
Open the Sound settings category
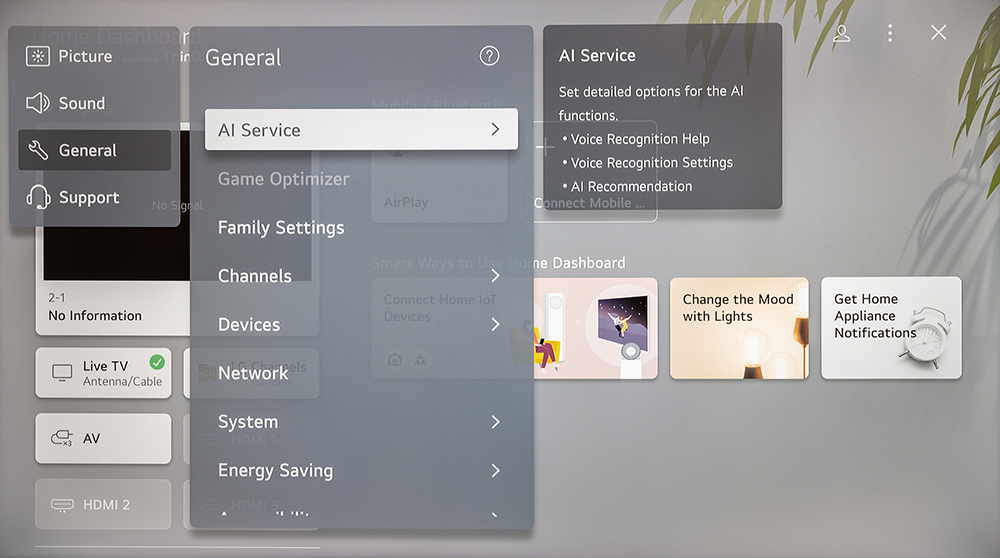pos(94,103)
